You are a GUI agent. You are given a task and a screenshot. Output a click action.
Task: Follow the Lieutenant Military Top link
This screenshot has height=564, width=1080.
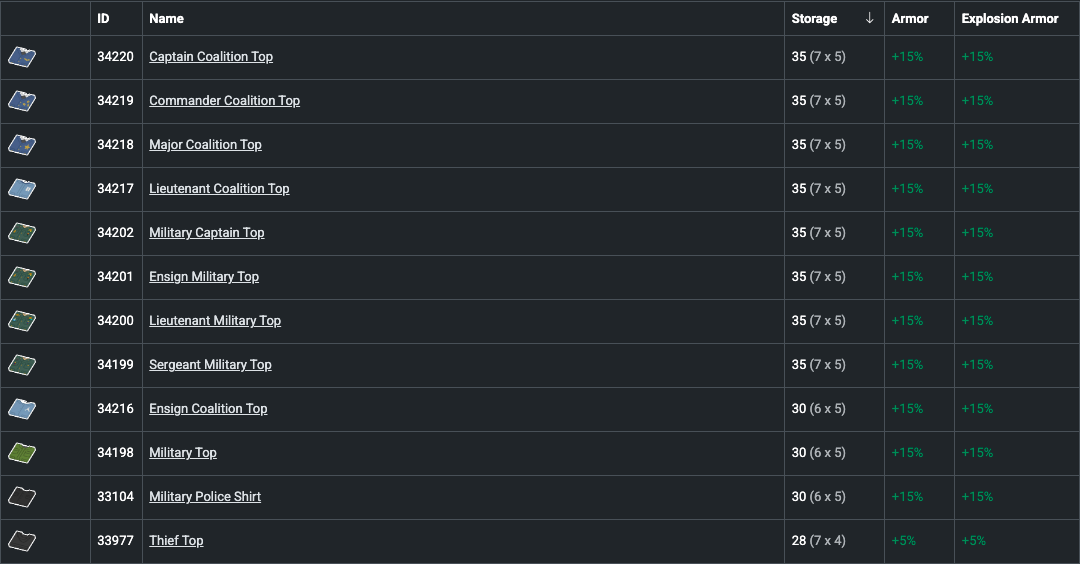pyautogui.click(x=215, y=321)
